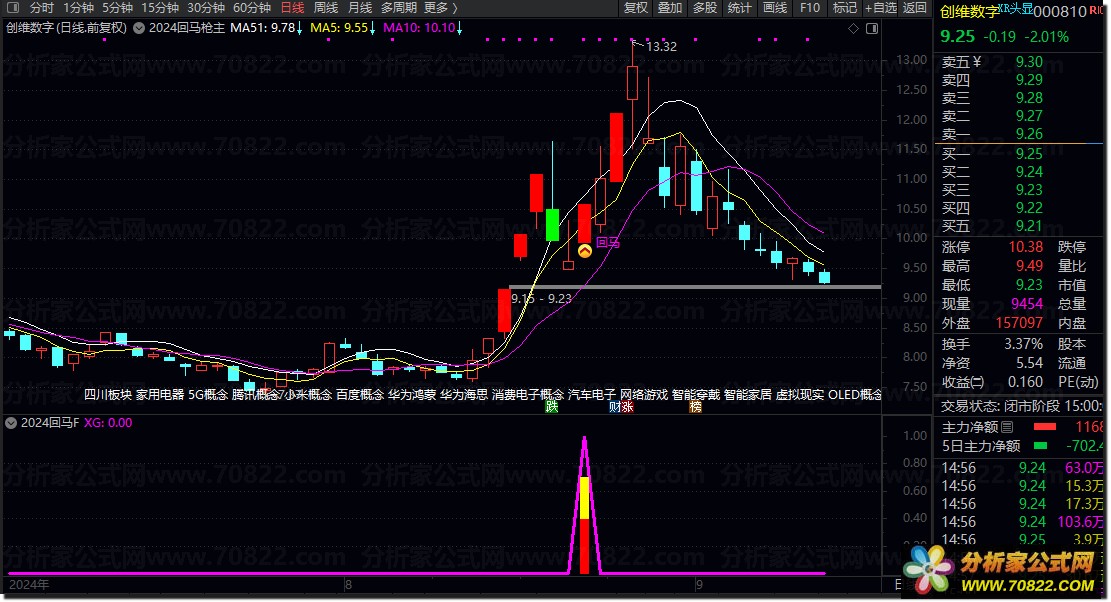Viewport: 1111px width, 602px height.
Task: Open the 智能穿戴 concept link
Action: [x=696, y=394]
